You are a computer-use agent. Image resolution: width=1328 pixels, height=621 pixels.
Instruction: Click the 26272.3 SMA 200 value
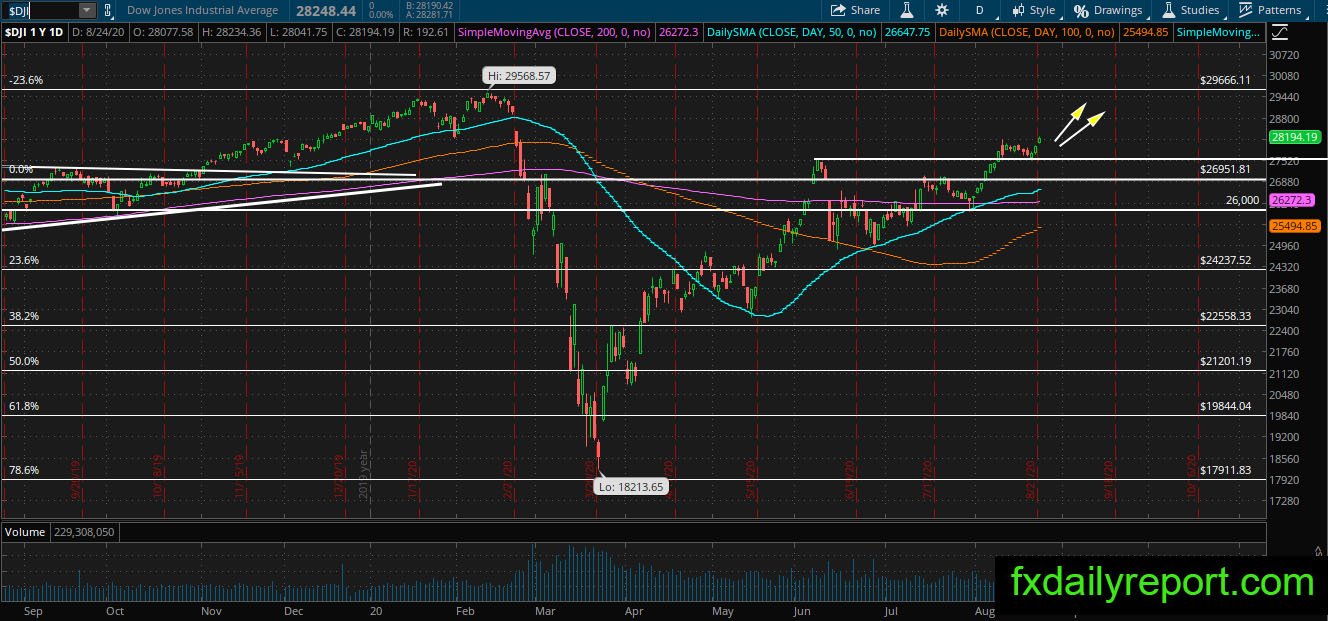pyautogui.click(x=680, y=33)
